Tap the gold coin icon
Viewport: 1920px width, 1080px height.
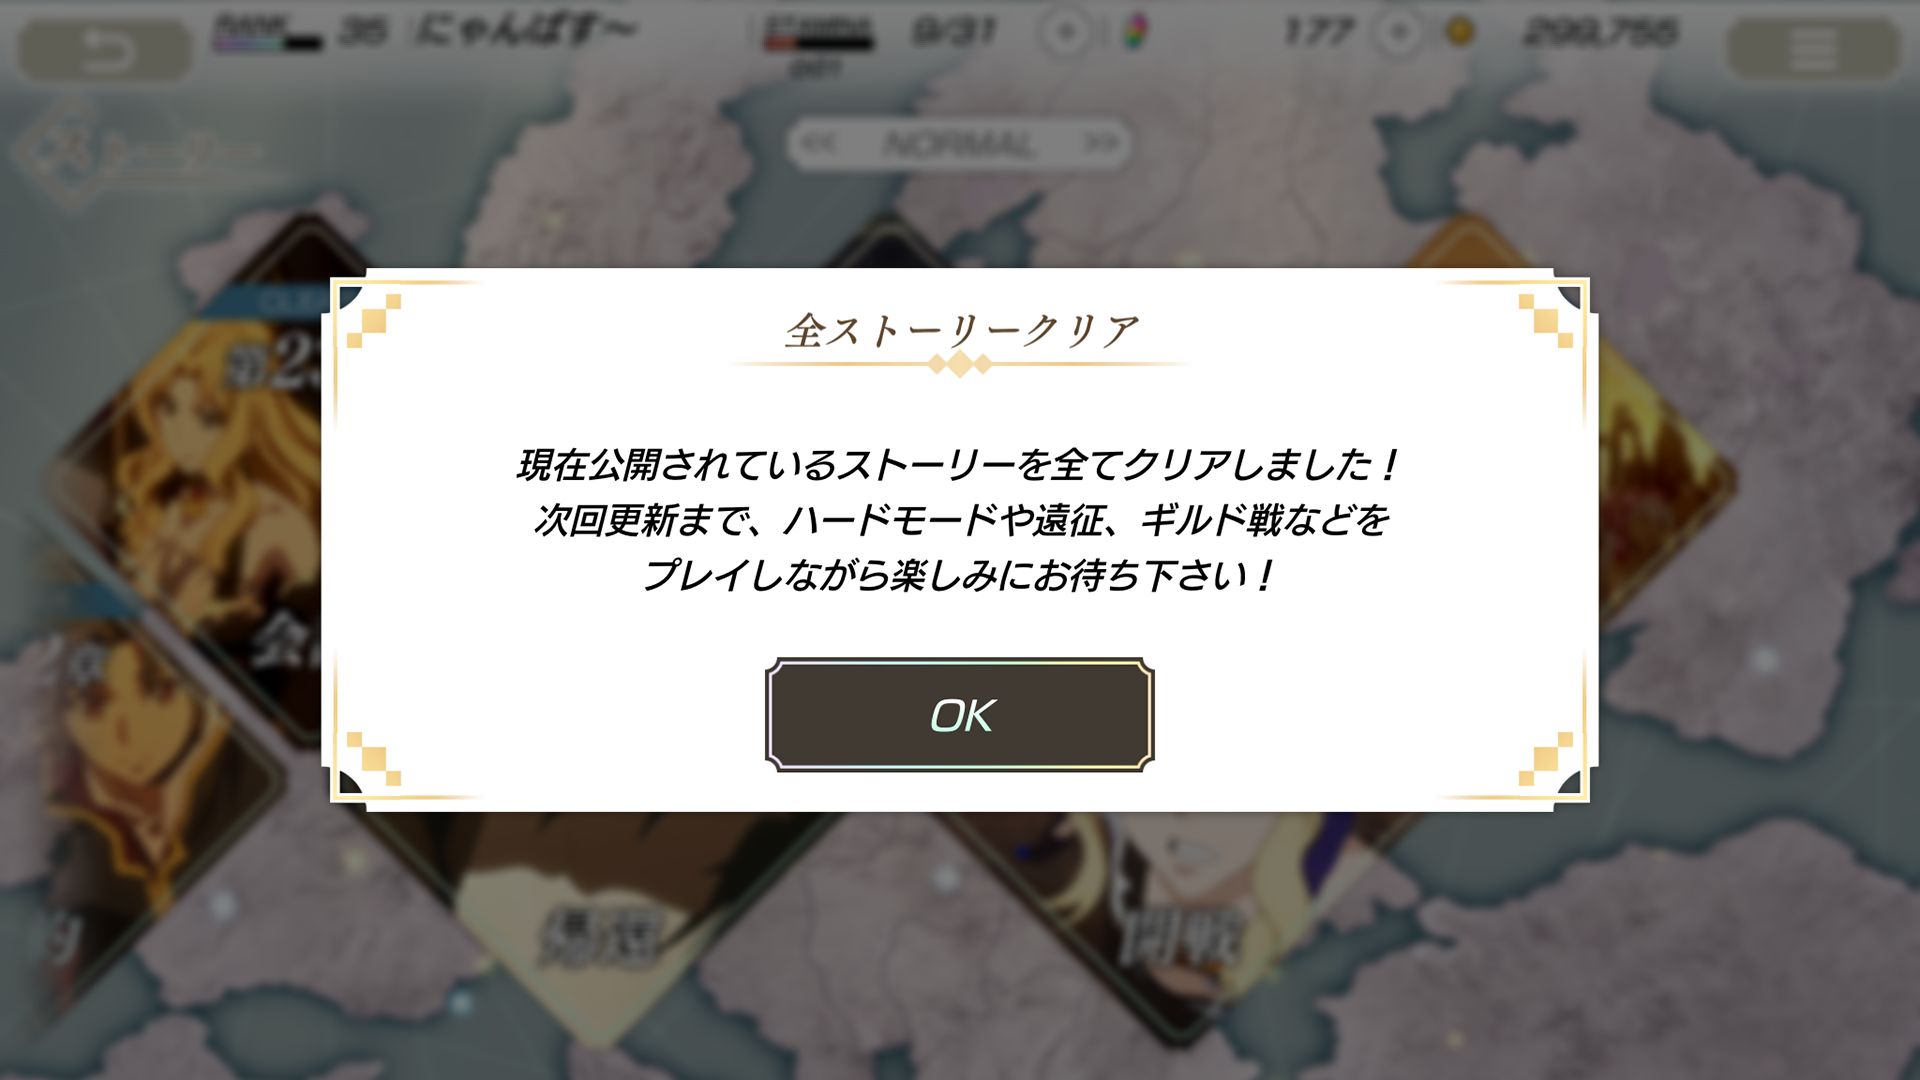tap(1460, 33)
